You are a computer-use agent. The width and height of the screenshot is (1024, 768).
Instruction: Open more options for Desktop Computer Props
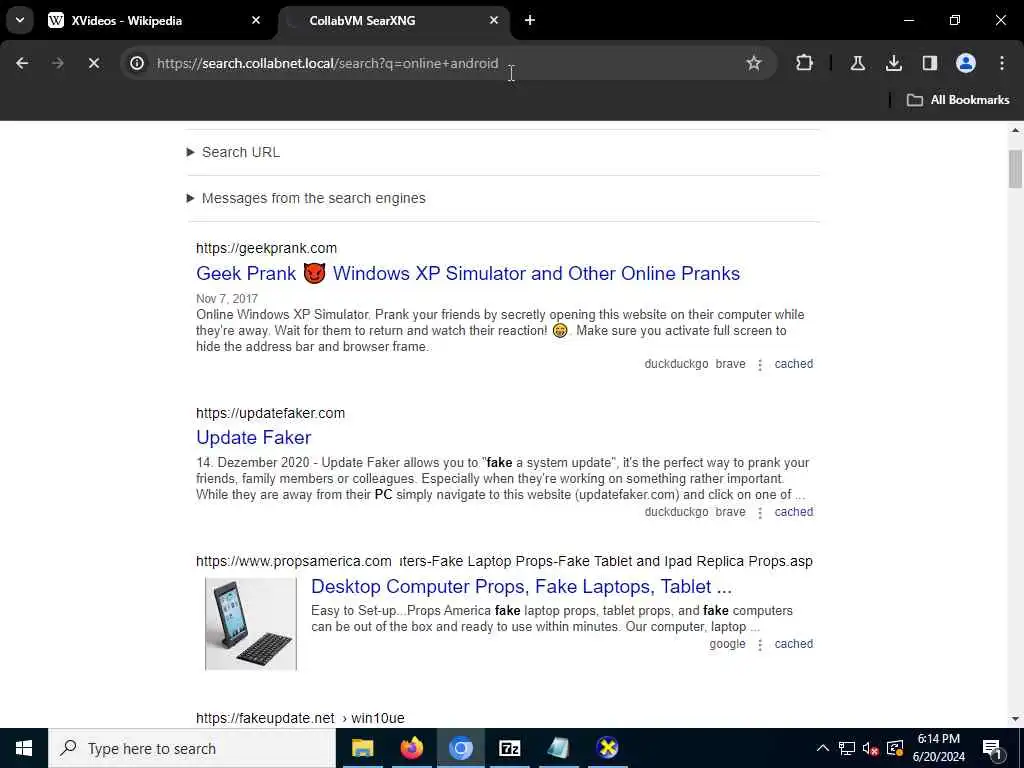(760, 645)
